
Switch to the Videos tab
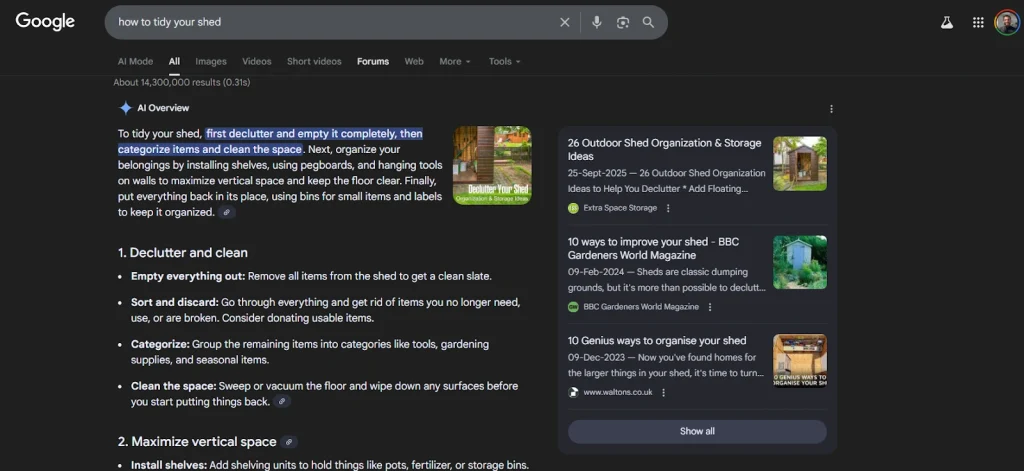coord(256,61)
